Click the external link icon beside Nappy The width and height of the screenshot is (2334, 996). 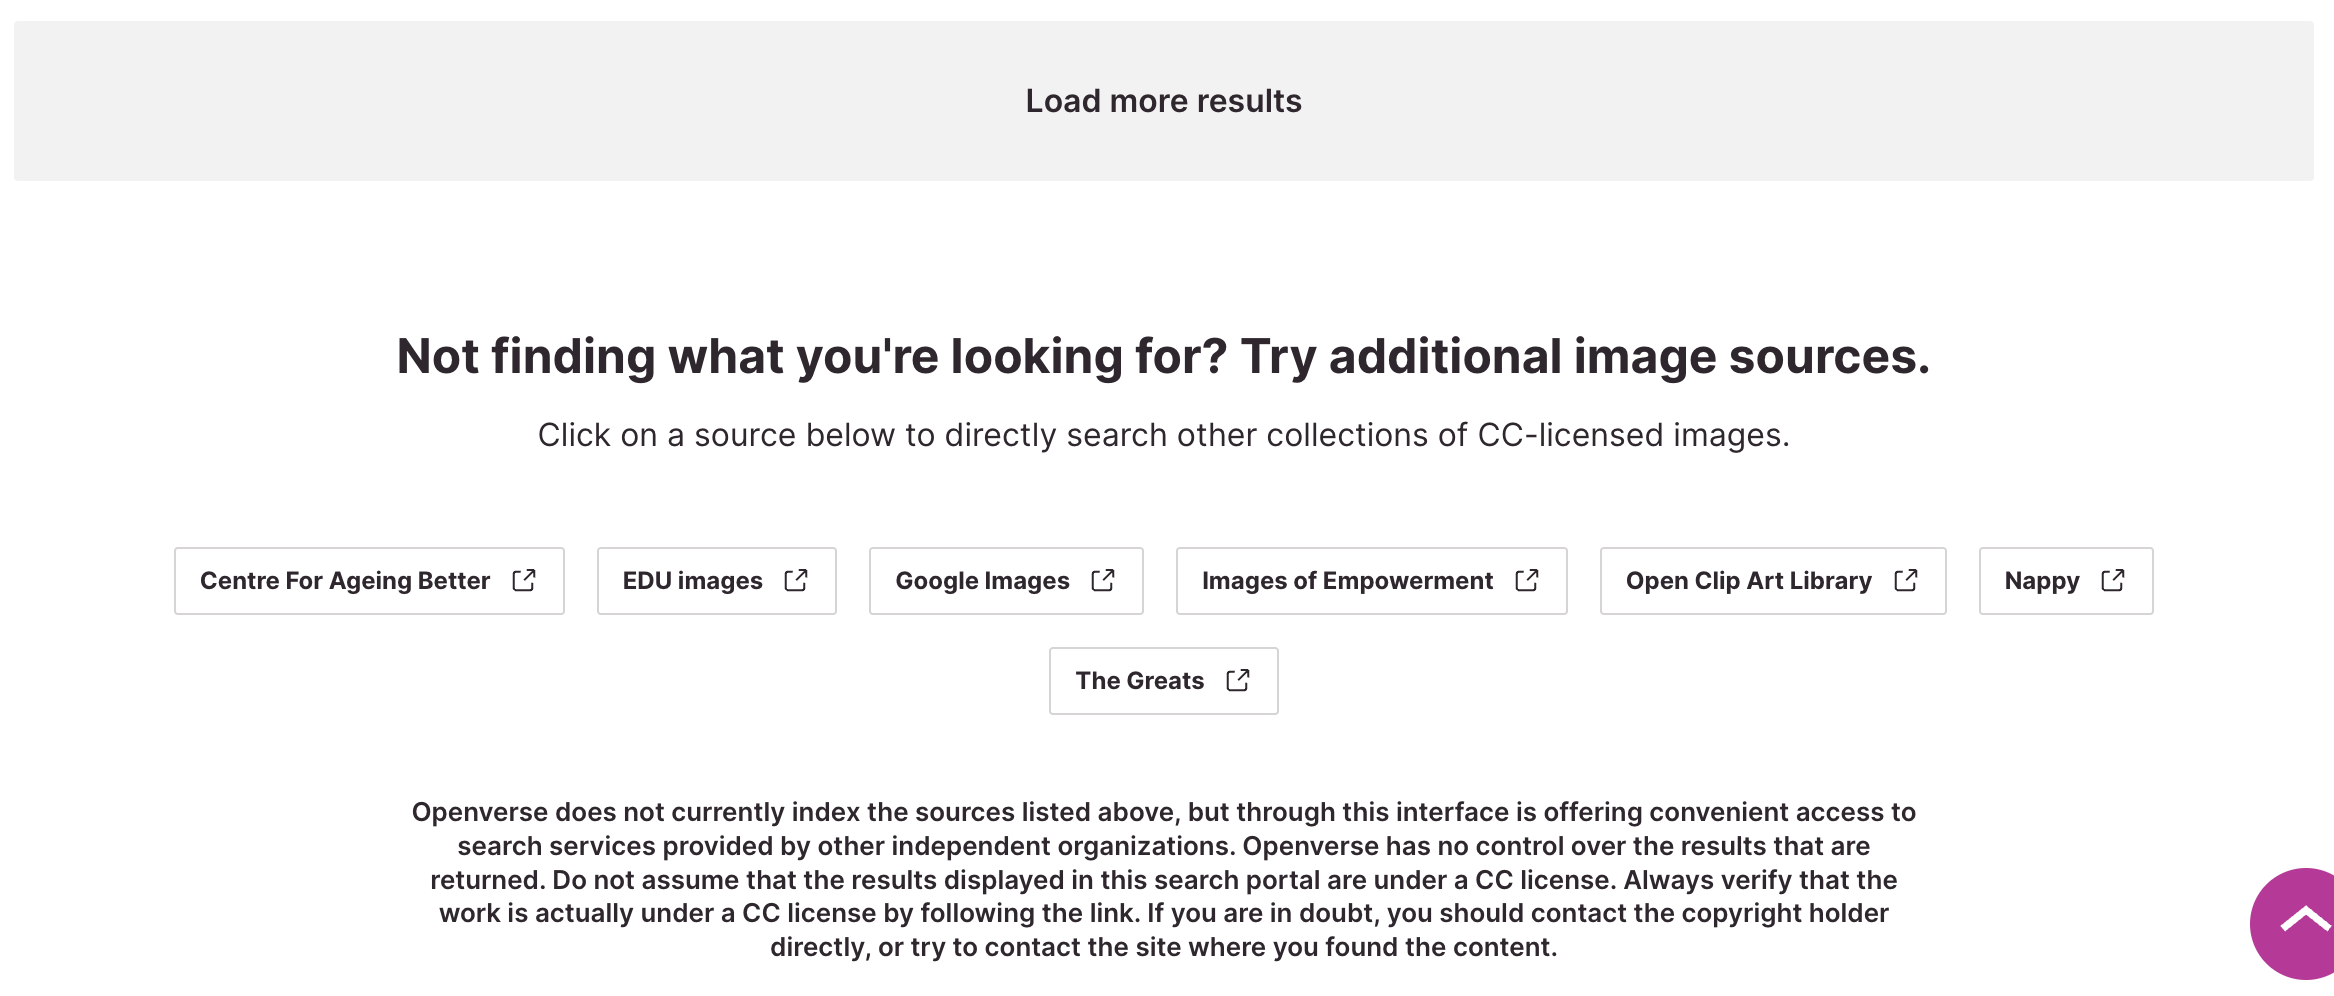(x=2113, y=580)
